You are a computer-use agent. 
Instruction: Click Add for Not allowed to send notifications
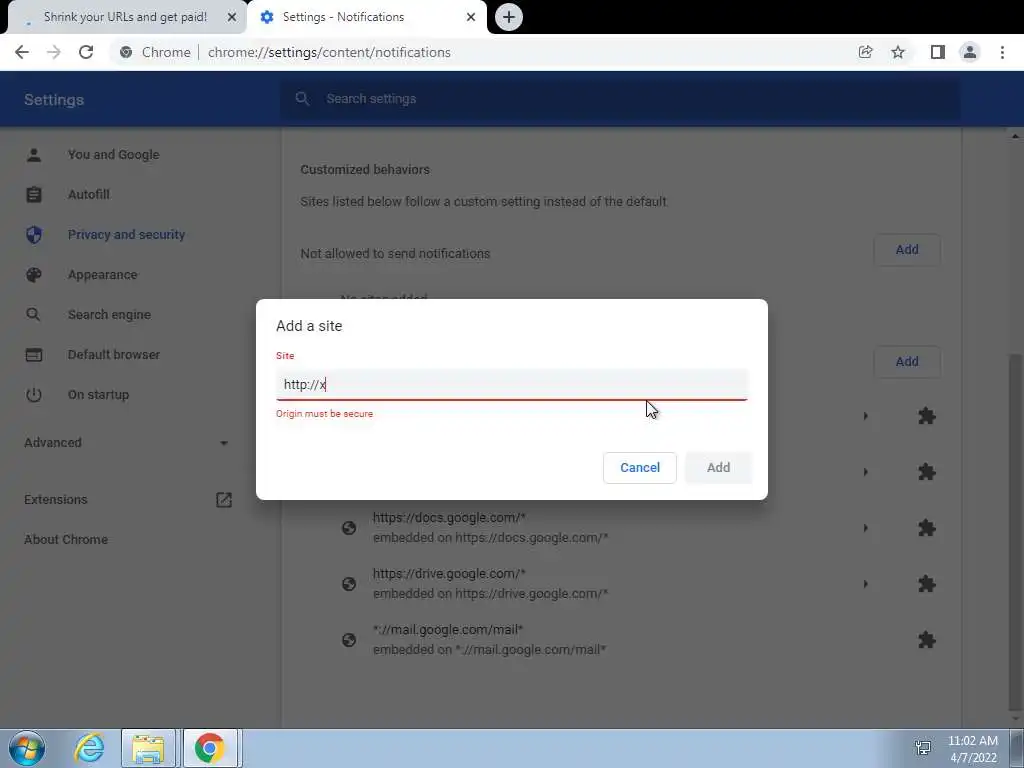coord(906,249)
